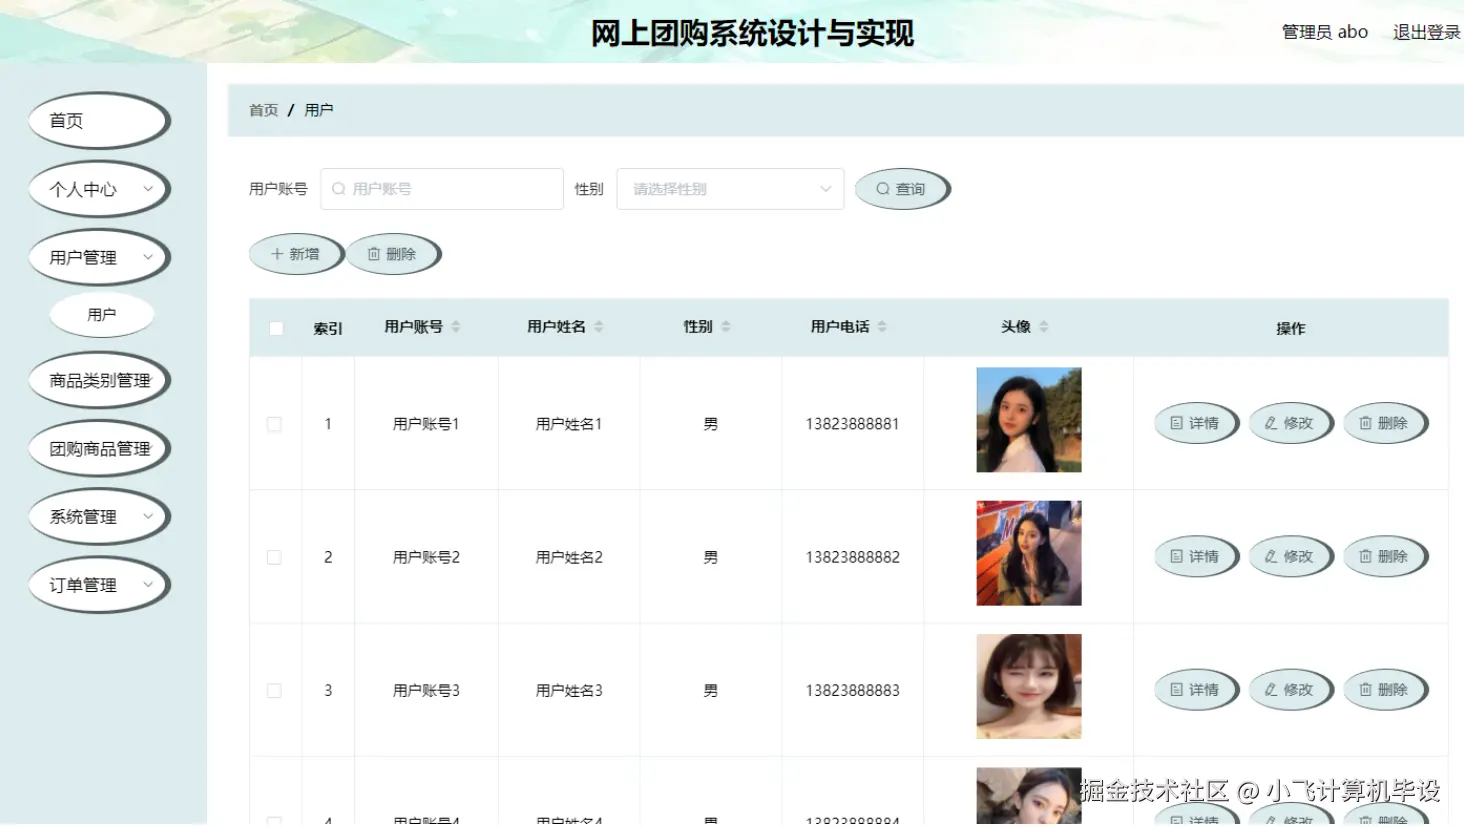Click the bulk 删除 button above the table

point(393,254)
